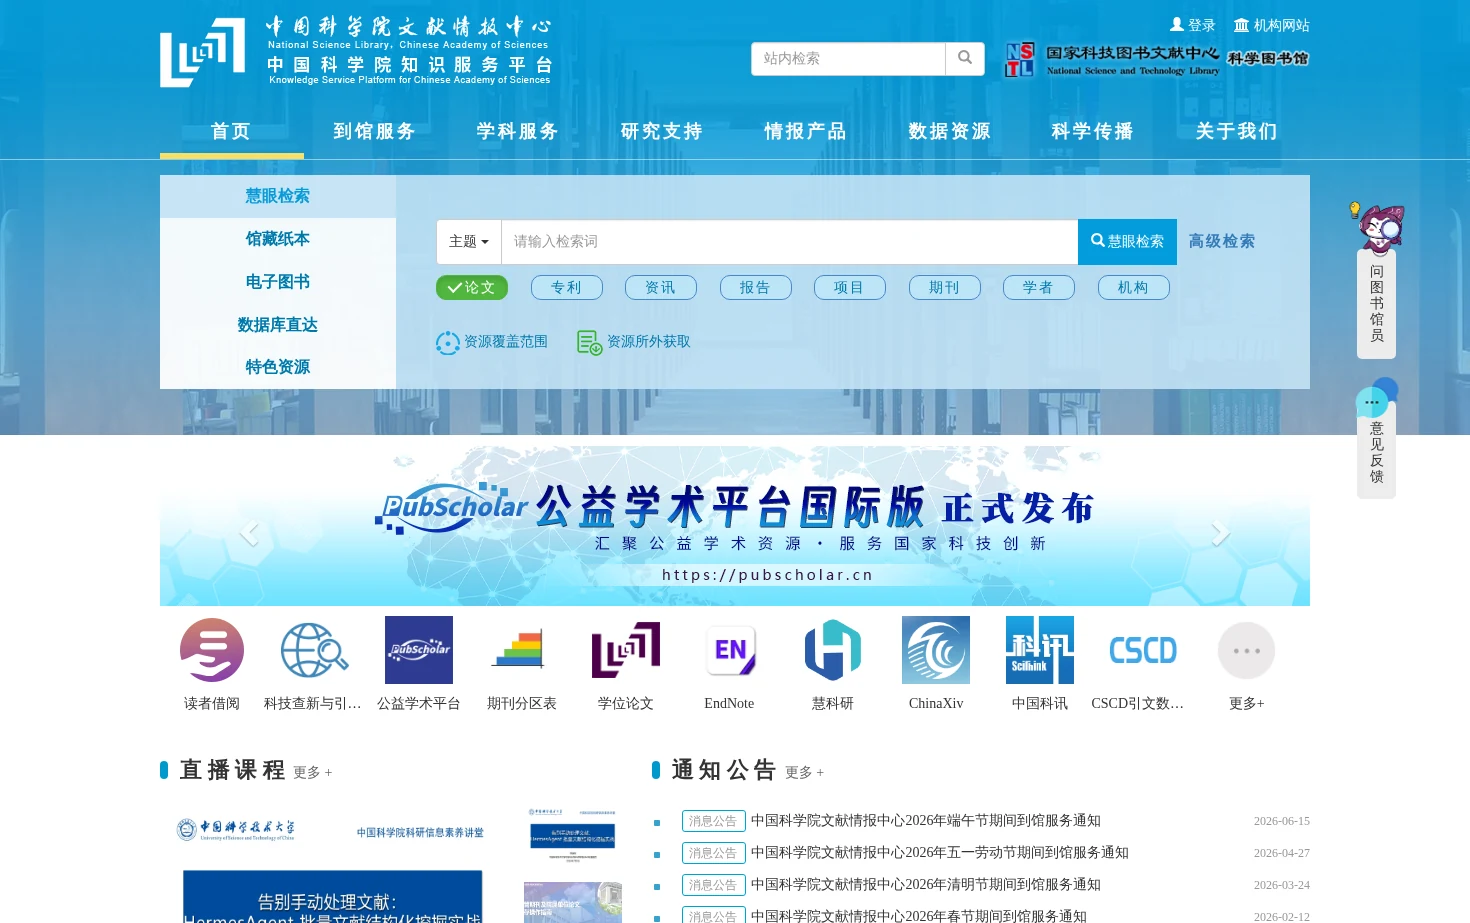Open the CSCD引文数据库 icon
The height and width of the screenshot is (923, 1470).
click(x=1143, y=650)
